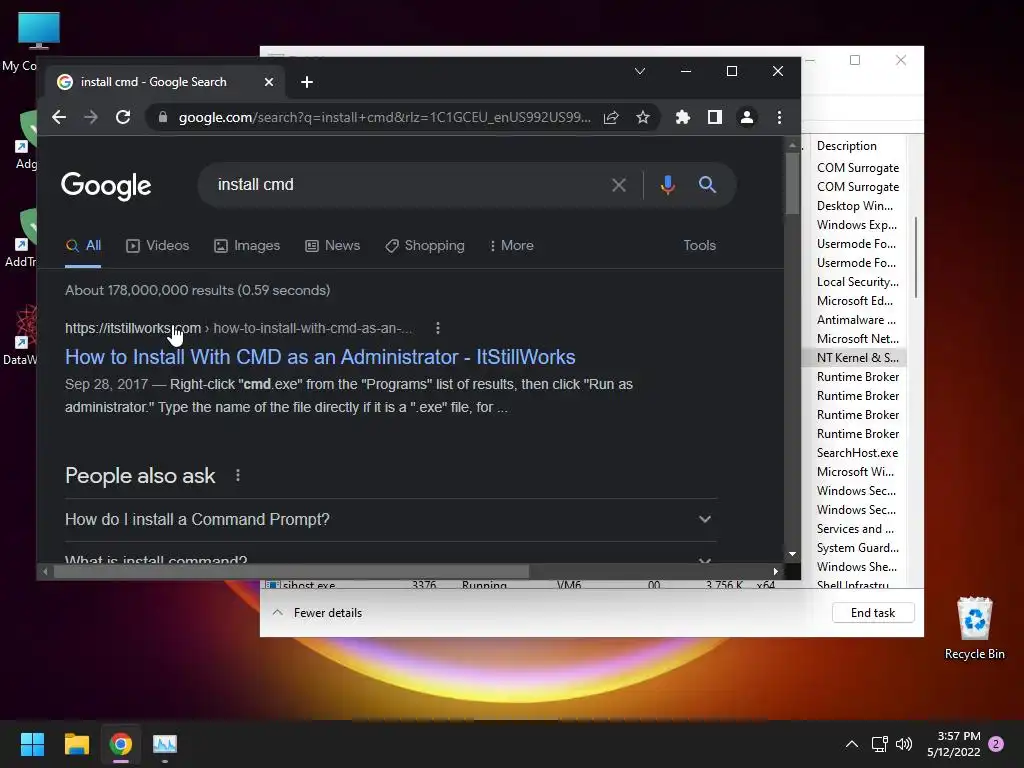Start voice search with microphone
This screenshot has width=1024, height=768.
pos(667,185)
